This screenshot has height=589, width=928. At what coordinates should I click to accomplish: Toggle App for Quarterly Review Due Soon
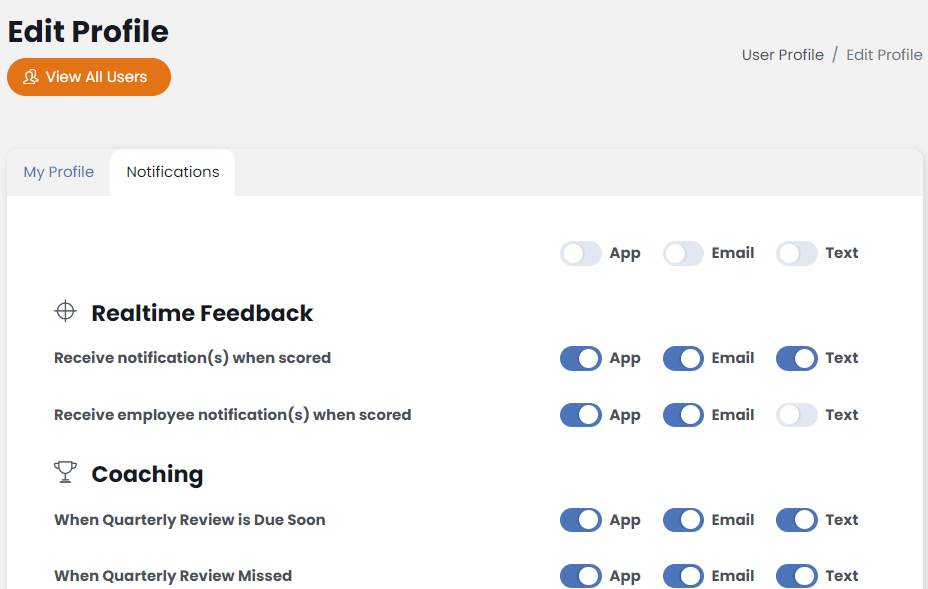click(x=581, y=520)
